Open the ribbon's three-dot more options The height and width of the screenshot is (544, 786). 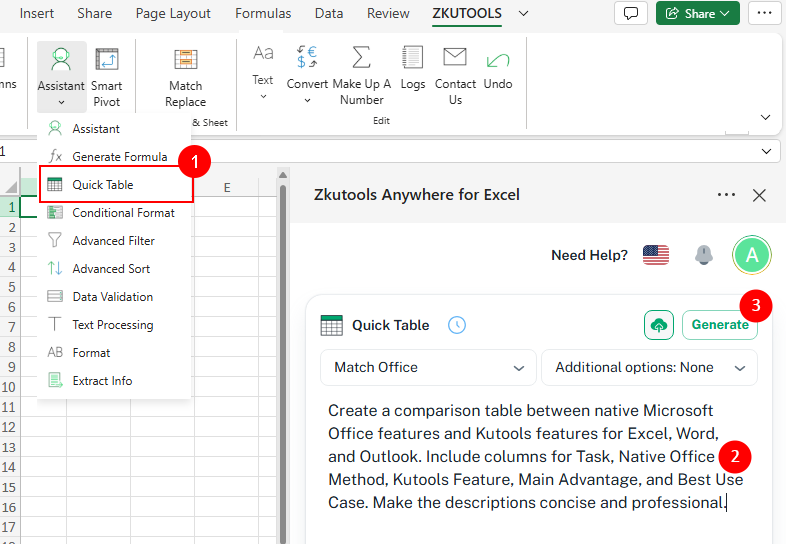(764, 13)
